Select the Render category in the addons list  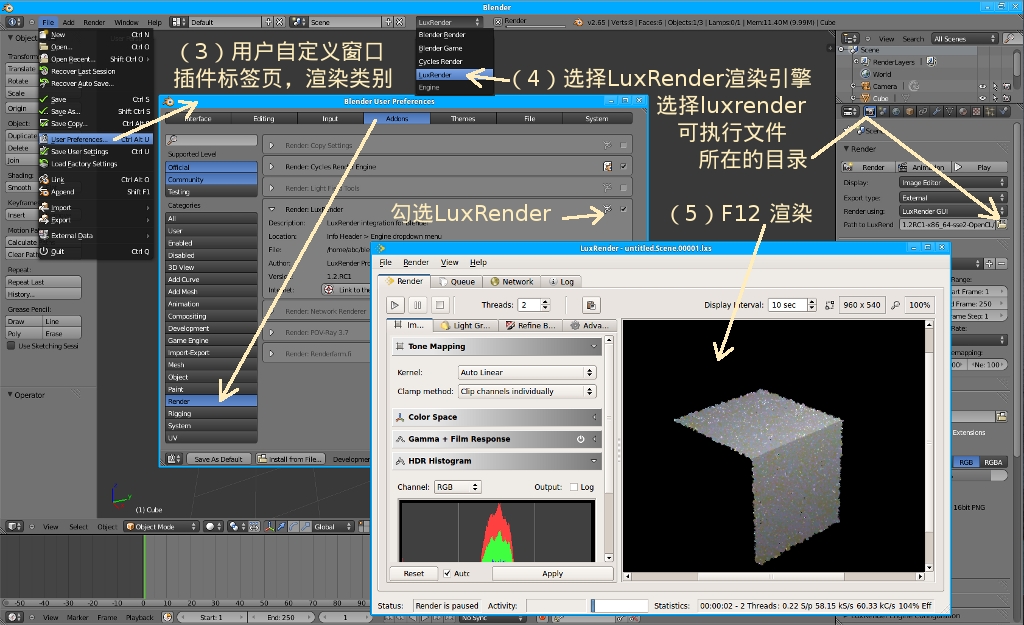point(212,401)
